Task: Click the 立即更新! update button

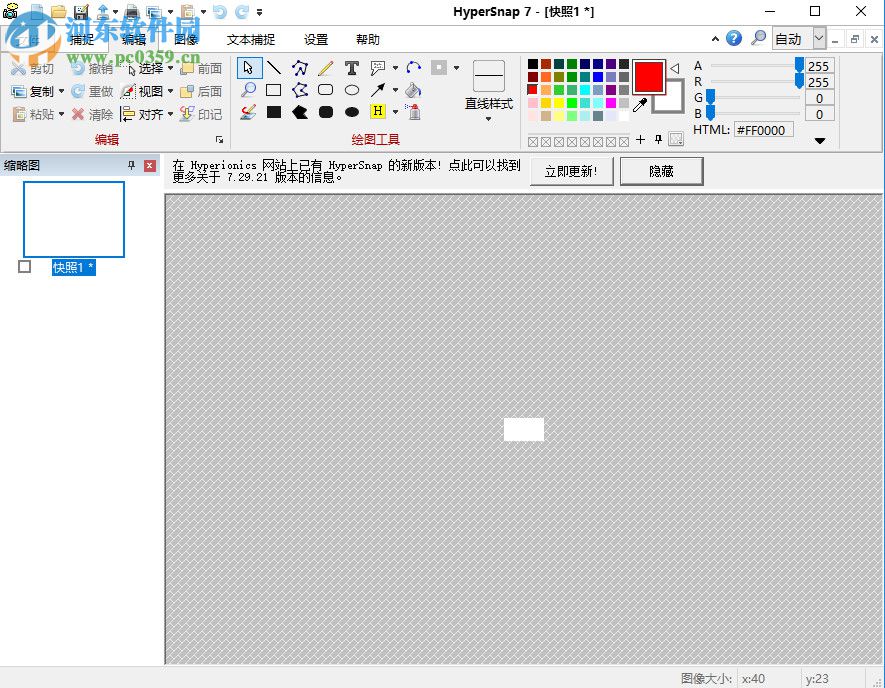Action: 571,171
